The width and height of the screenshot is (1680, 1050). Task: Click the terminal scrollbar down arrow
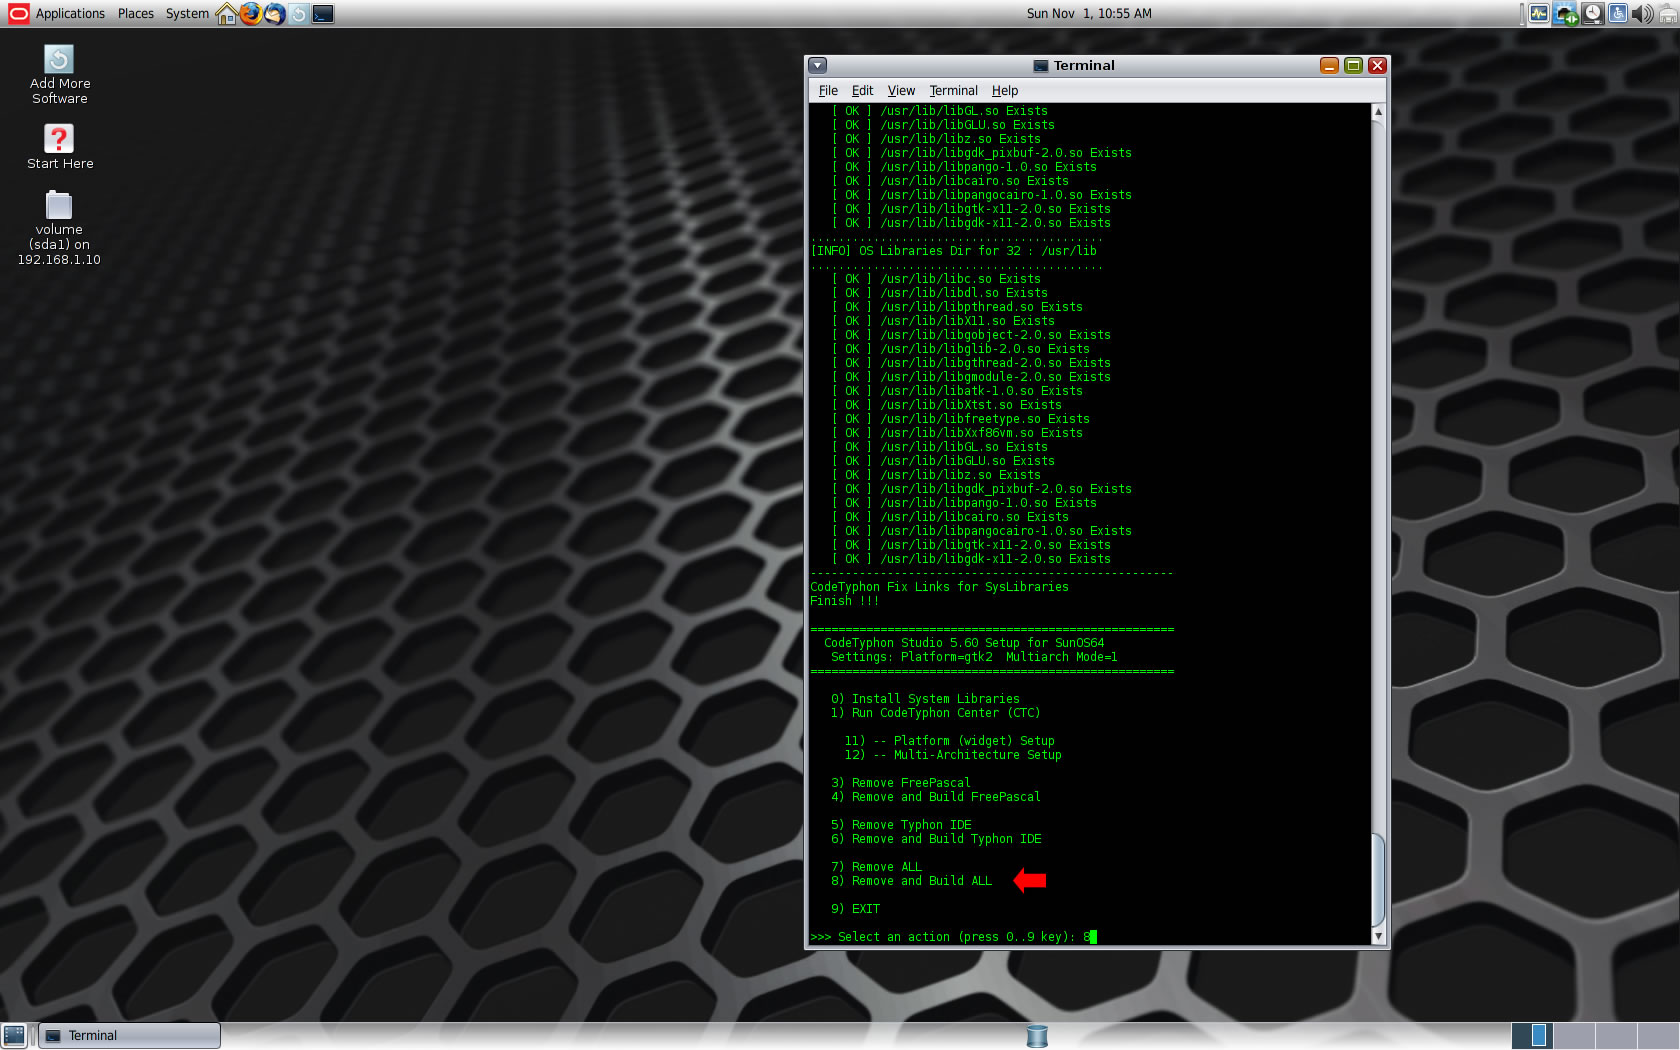click(1378, 937)
